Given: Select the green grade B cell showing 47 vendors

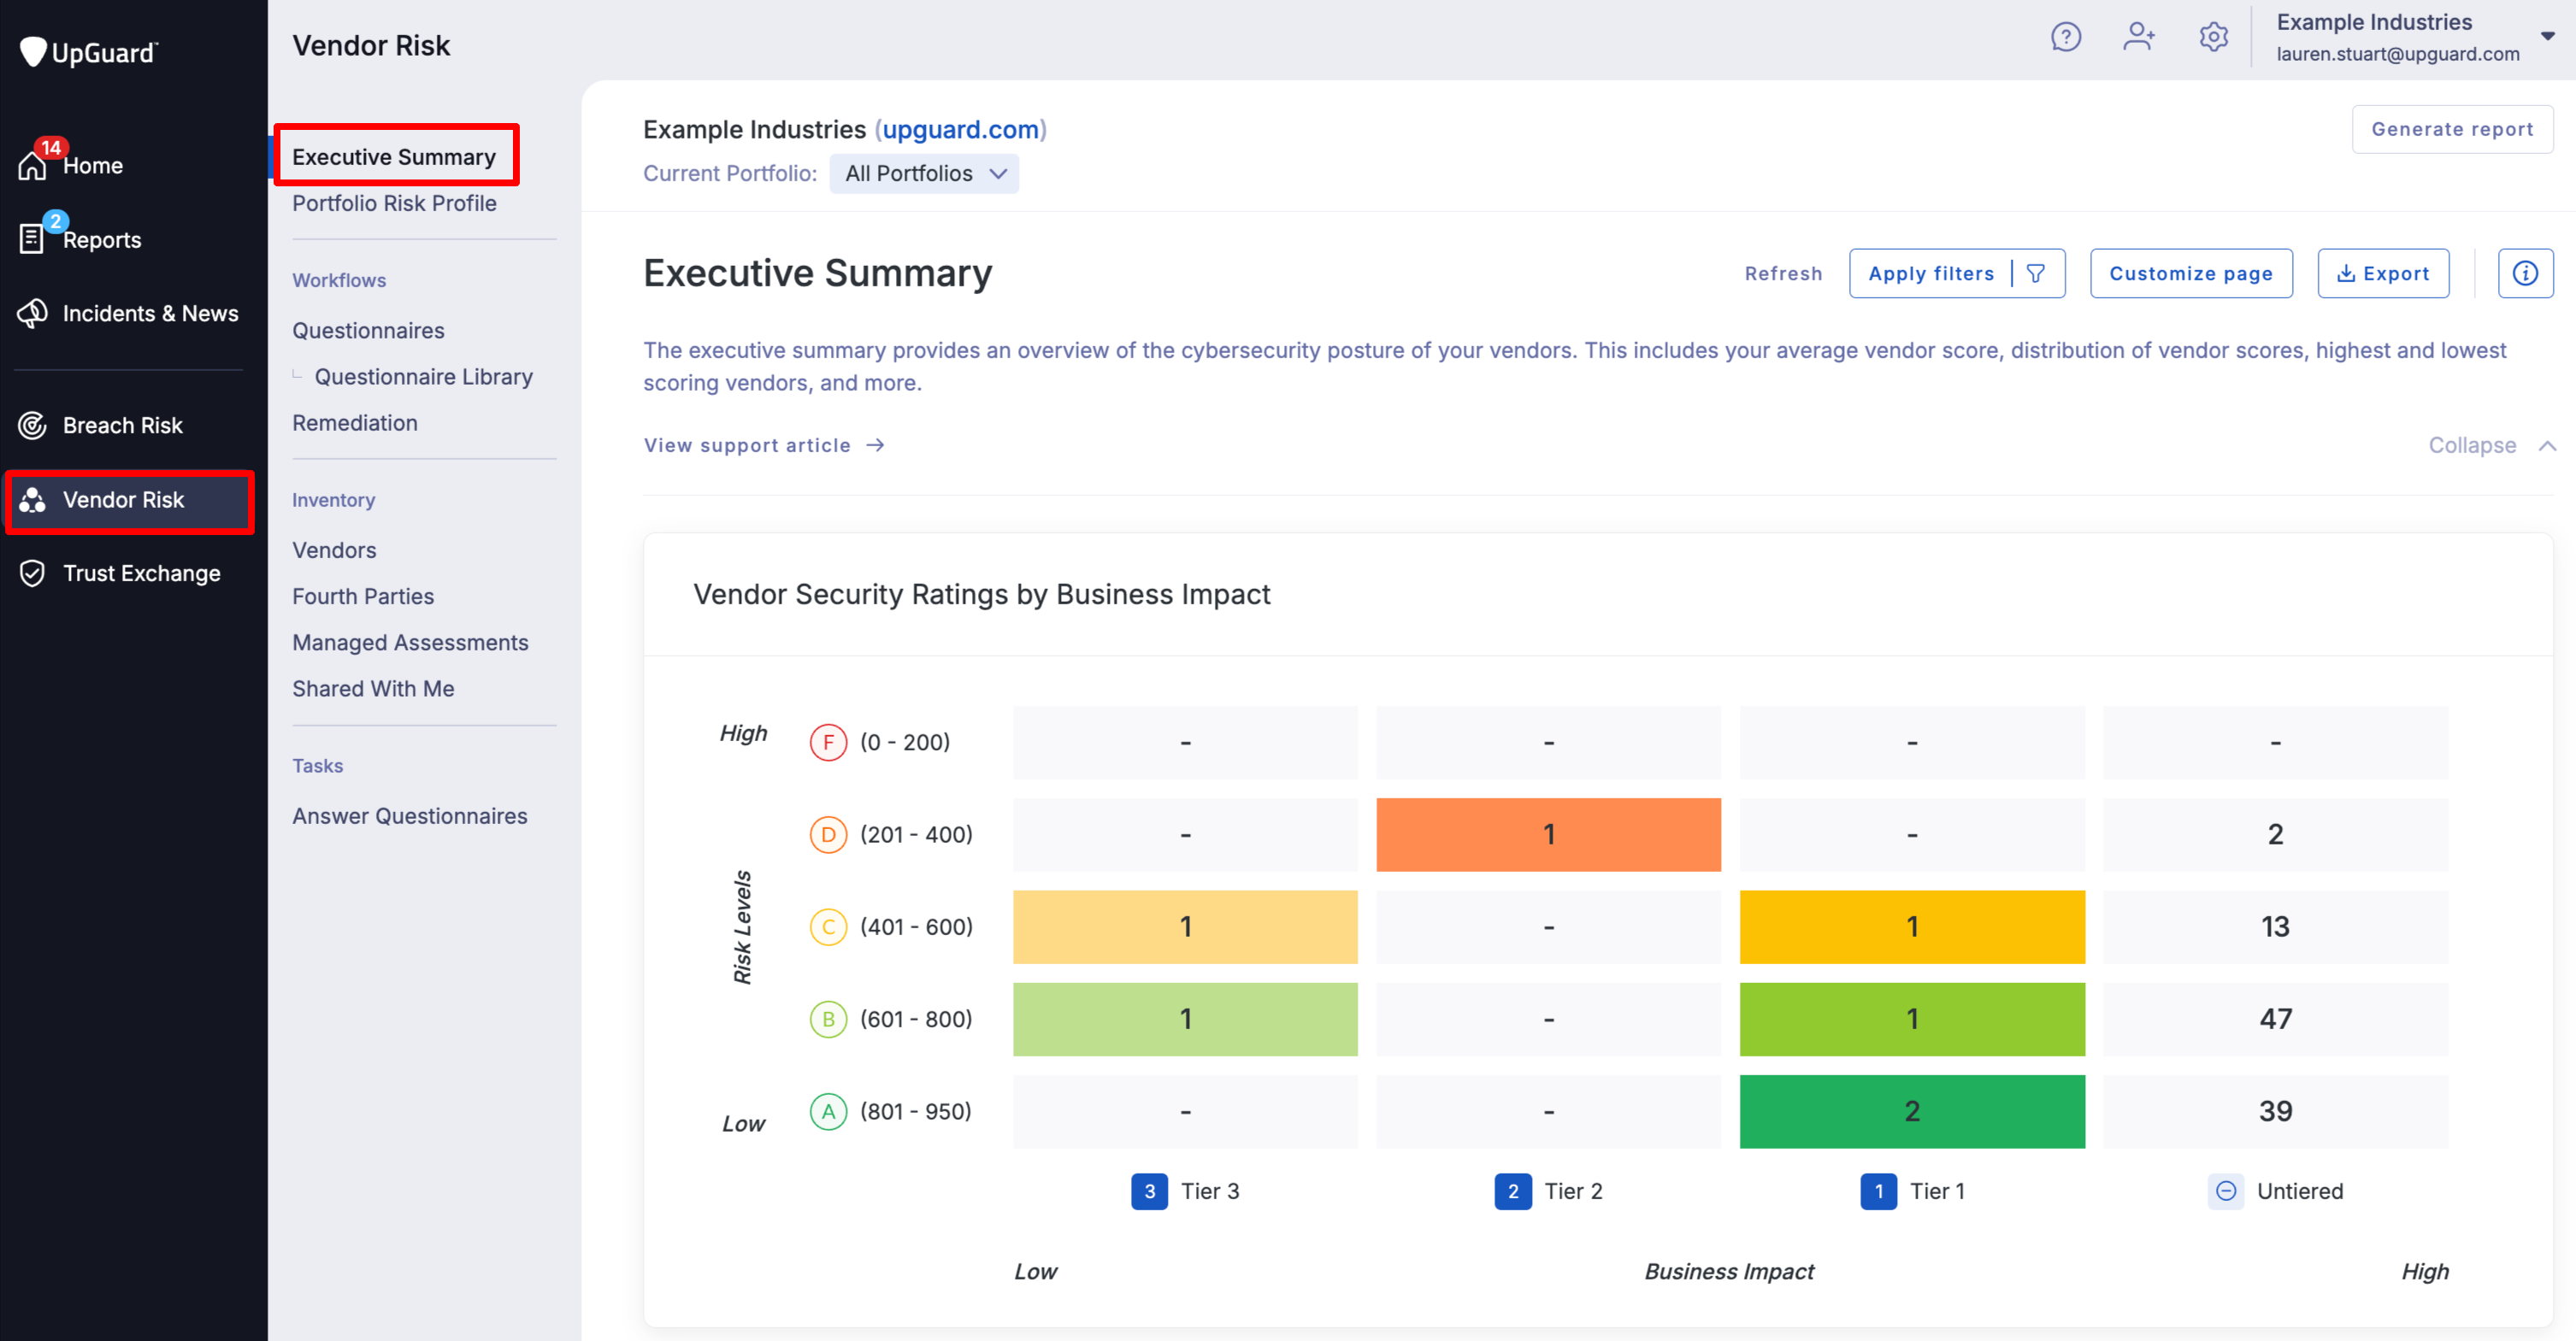Looking at the screenshot, I should click(2275, 1018).
